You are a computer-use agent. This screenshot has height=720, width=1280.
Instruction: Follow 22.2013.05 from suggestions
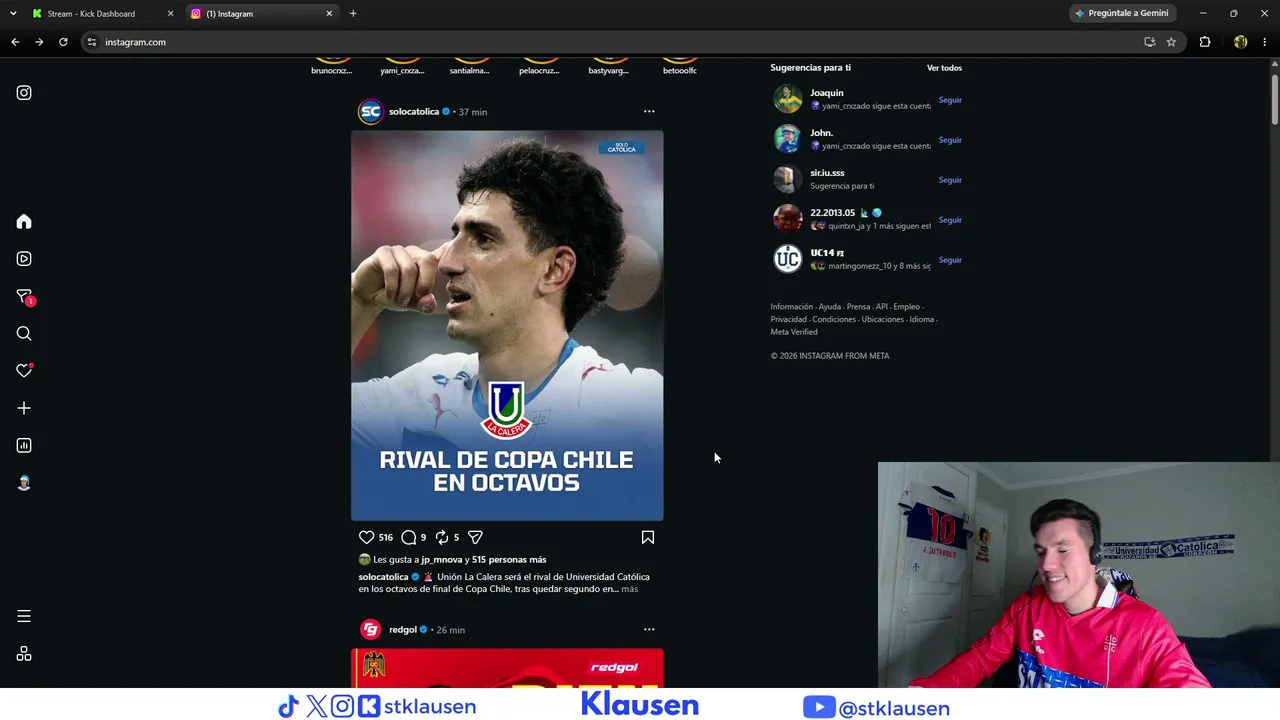pyautogui.click(x=950, y=220)
